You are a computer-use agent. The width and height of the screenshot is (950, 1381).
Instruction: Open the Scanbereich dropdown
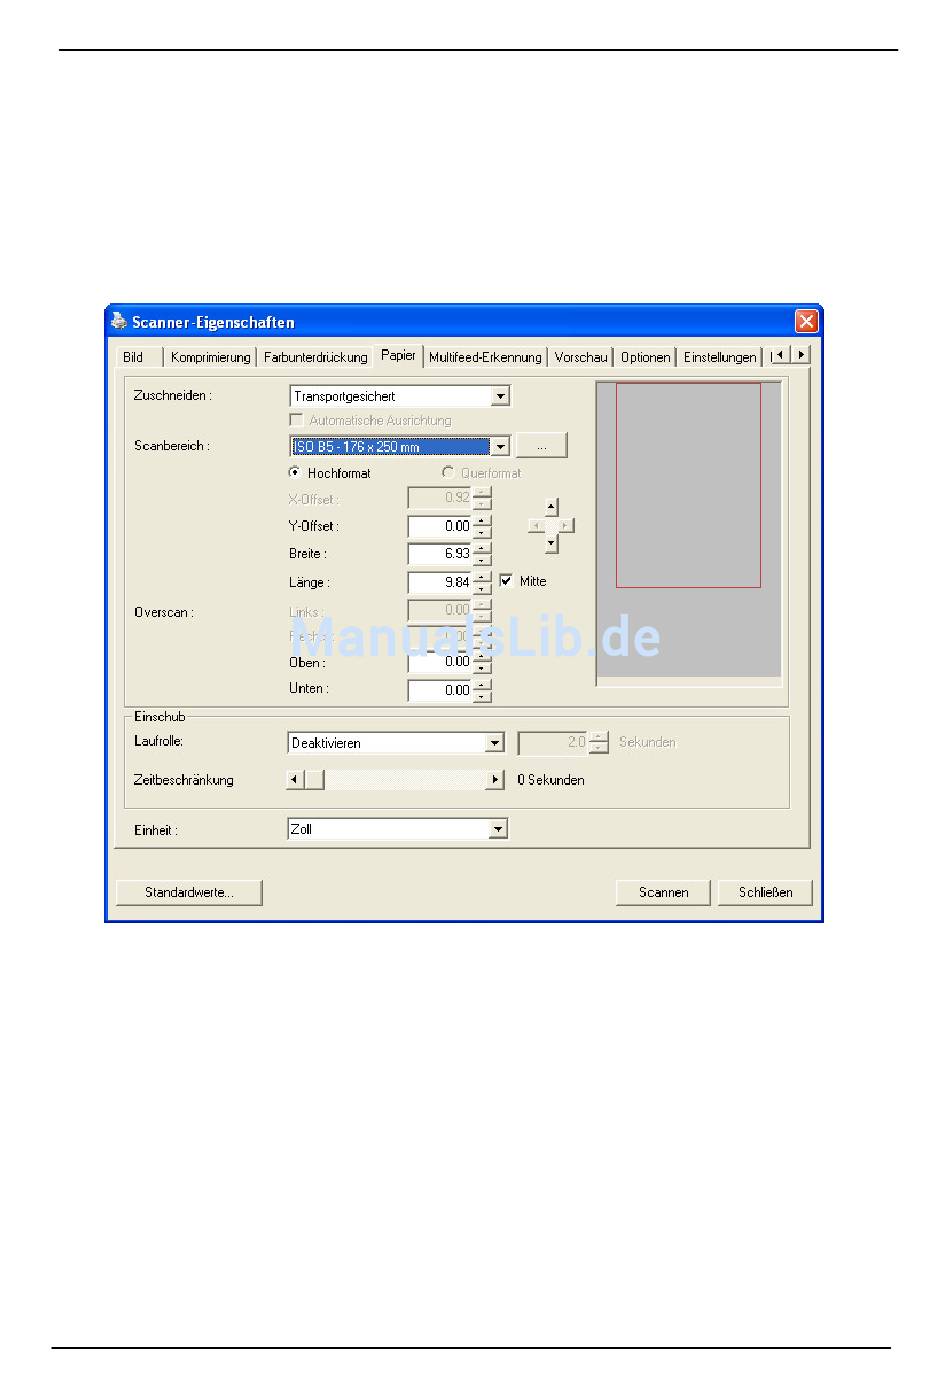(501, 446)
